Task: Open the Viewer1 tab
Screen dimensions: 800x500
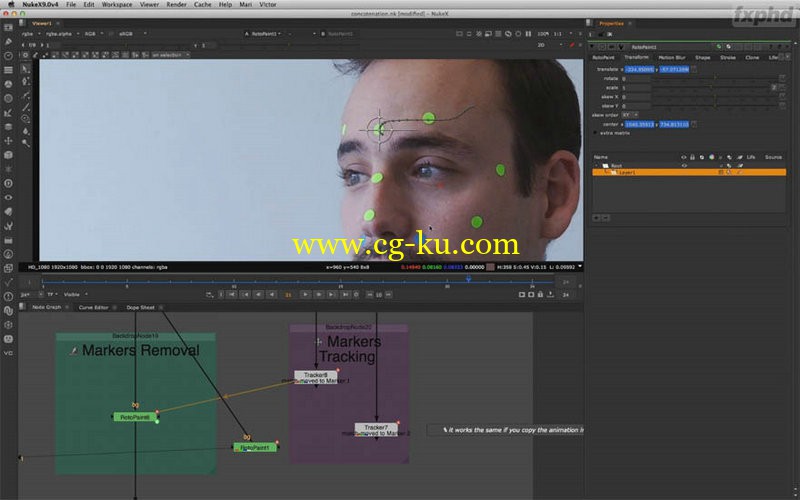Action: [x=41, y=23]
